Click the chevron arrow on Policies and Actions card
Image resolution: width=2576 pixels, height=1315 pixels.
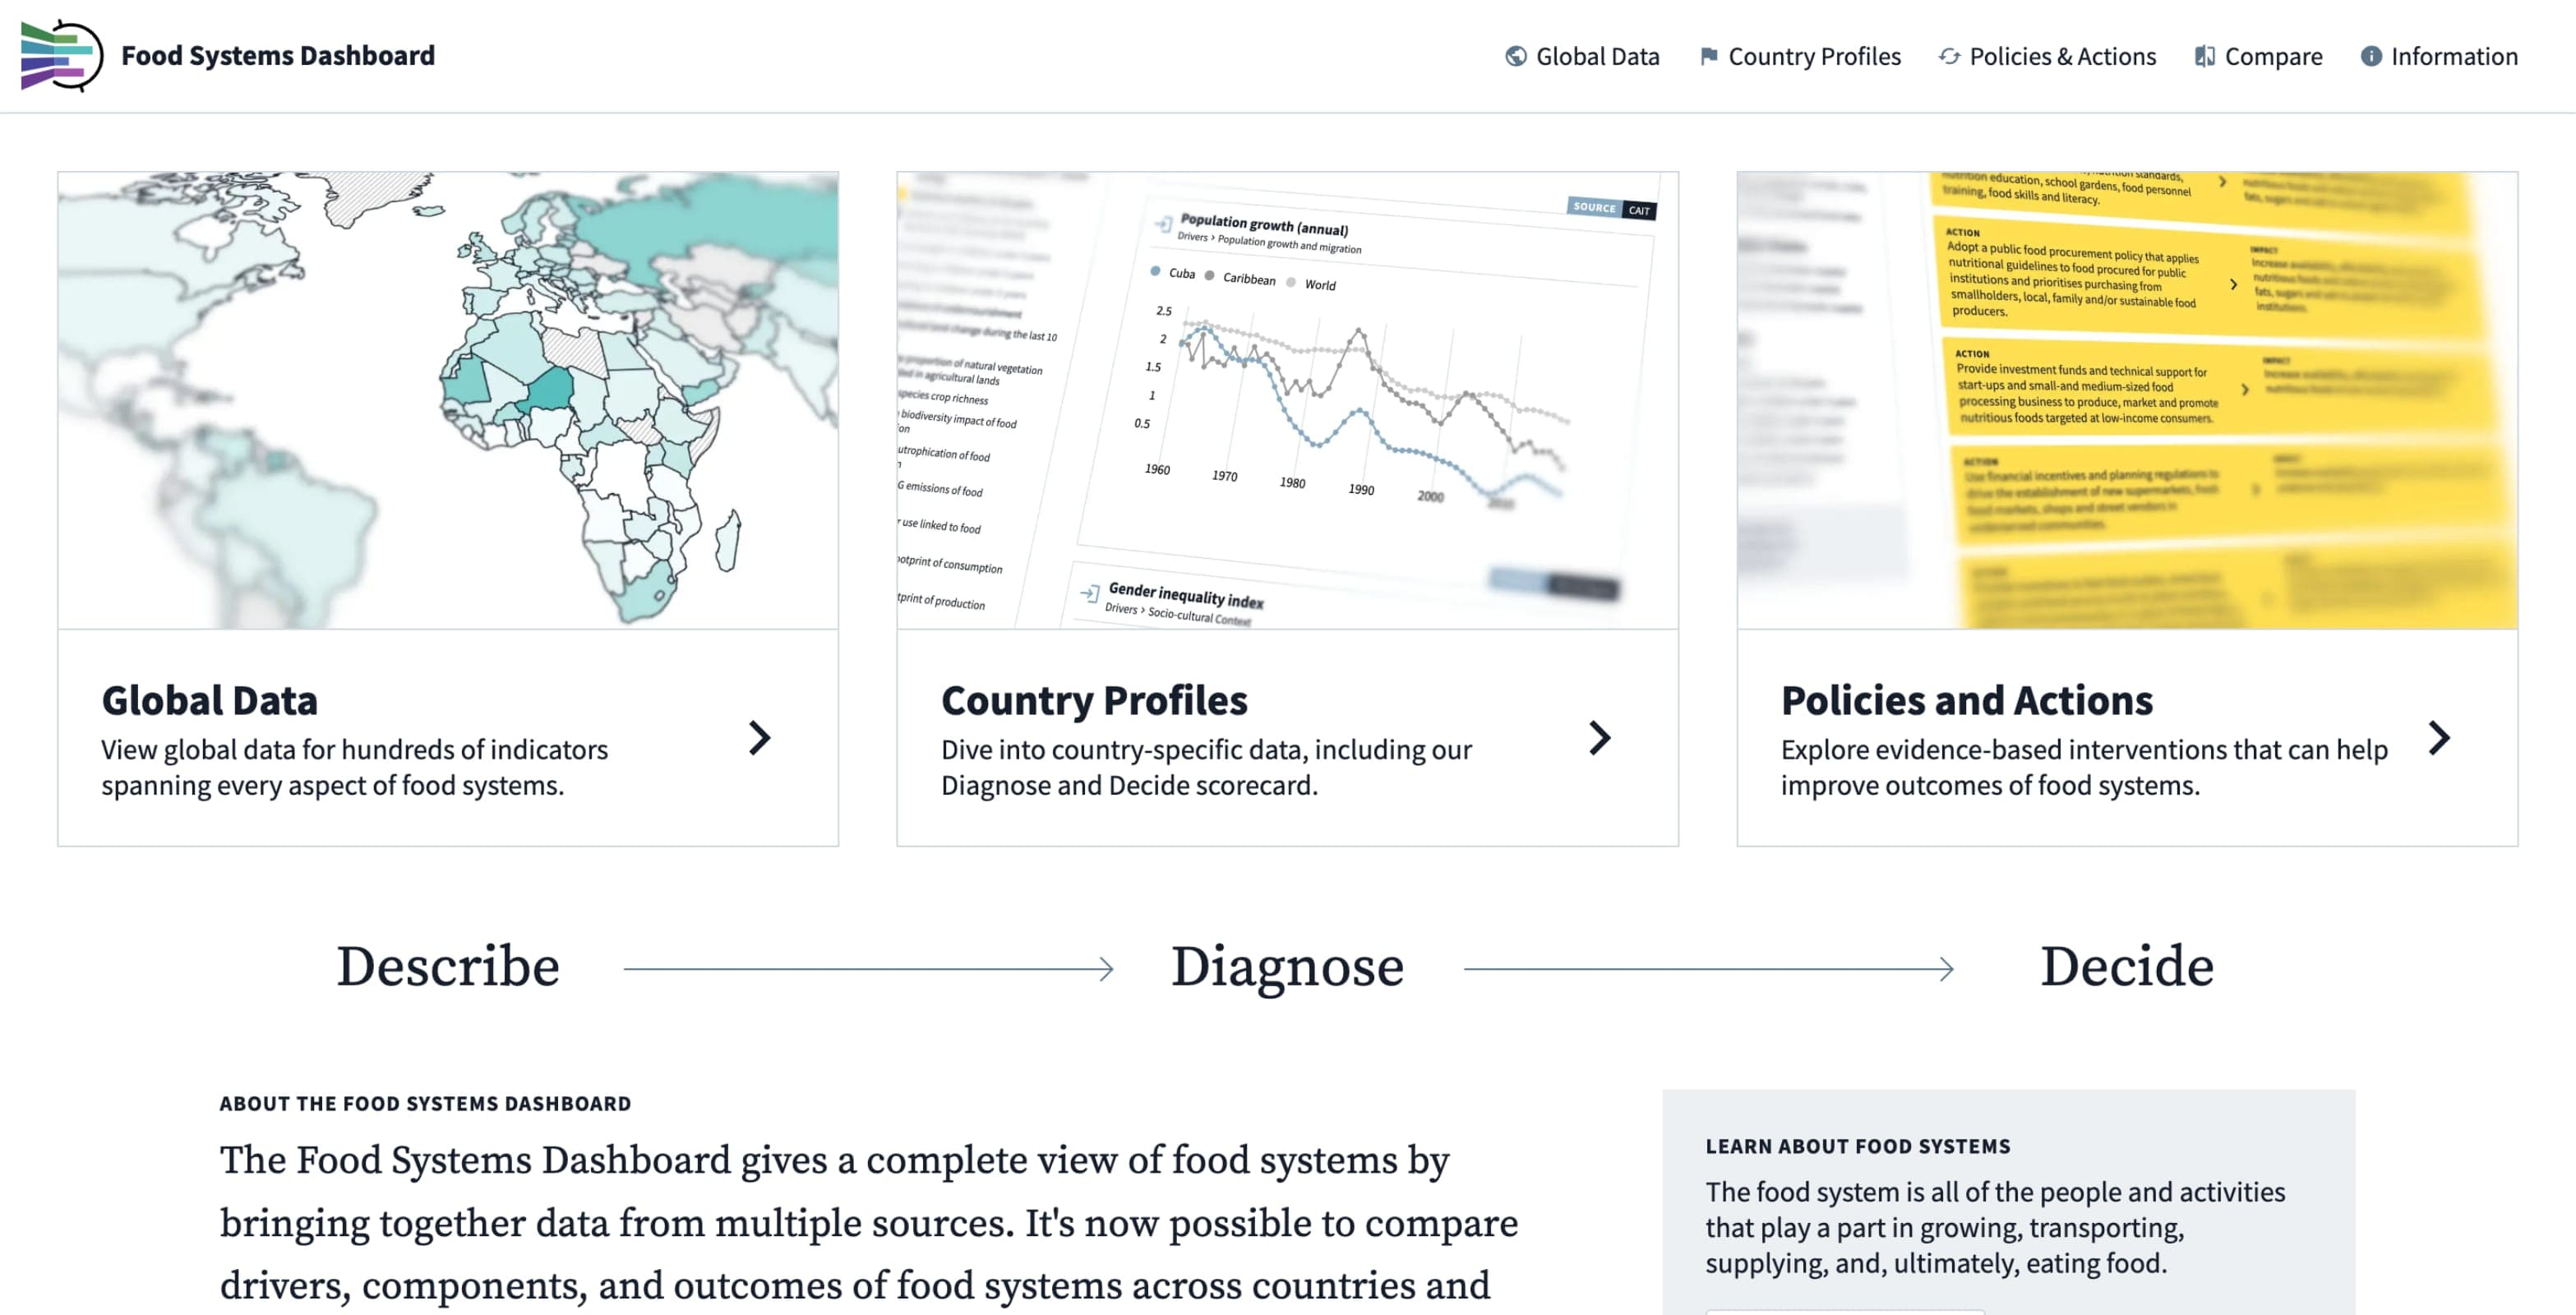(x=2439, y=739)
